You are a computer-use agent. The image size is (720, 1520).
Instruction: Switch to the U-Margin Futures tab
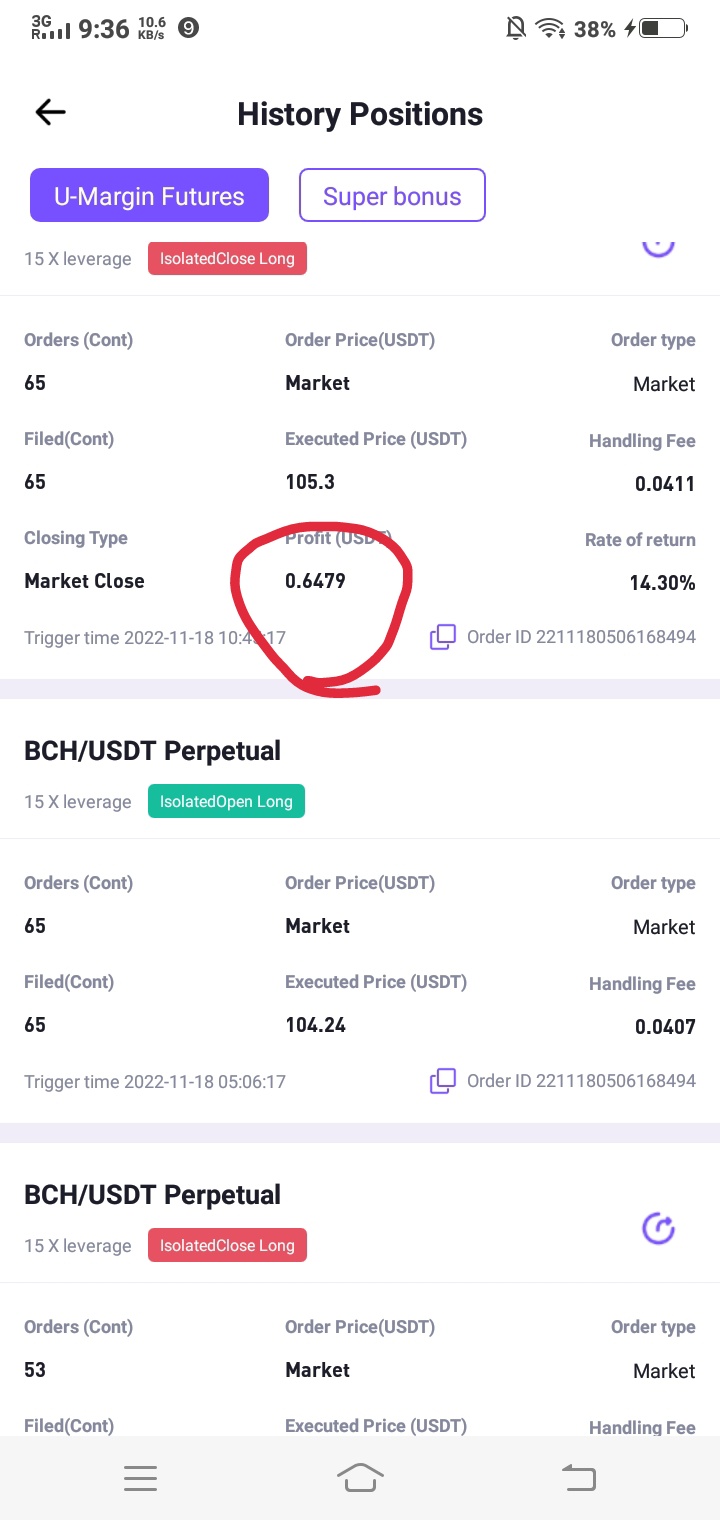[149, 195]
